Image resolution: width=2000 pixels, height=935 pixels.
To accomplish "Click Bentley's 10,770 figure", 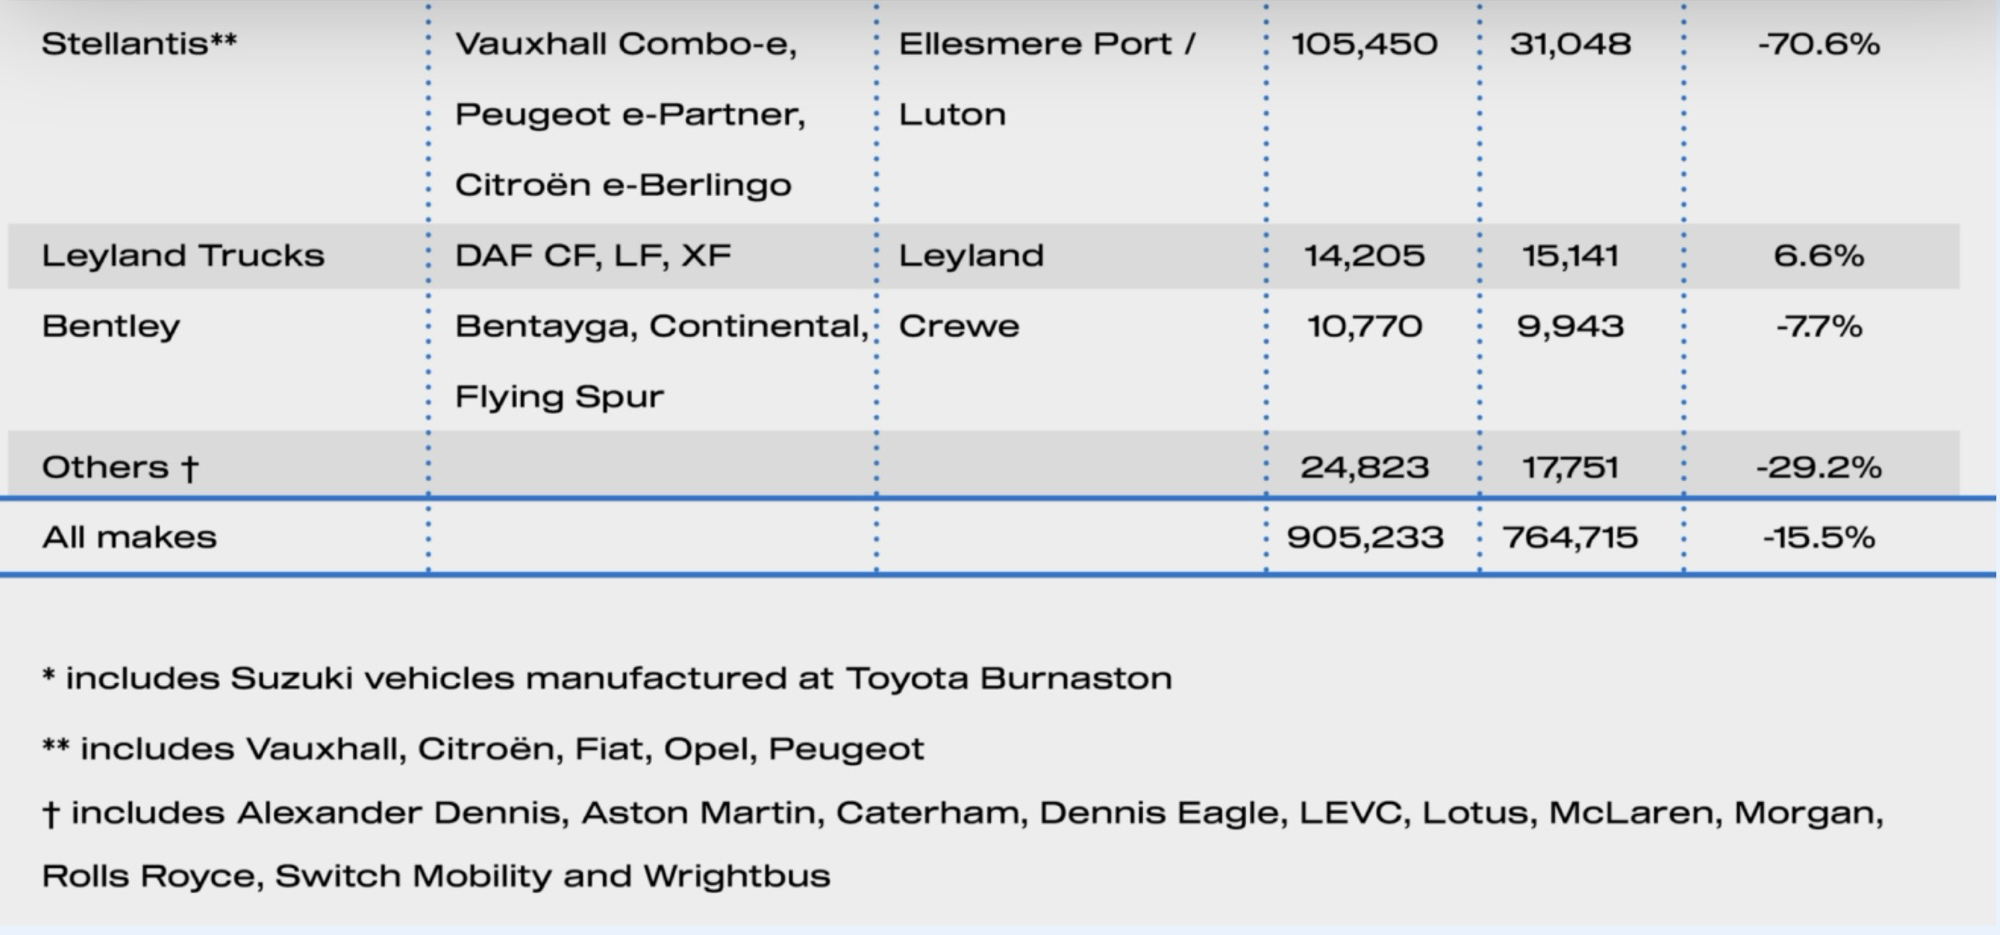I will 1364,327.
